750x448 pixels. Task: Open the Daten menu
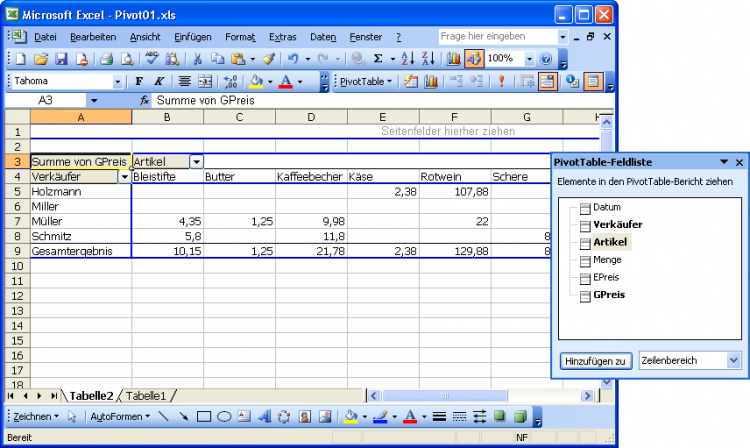(323, 36)
